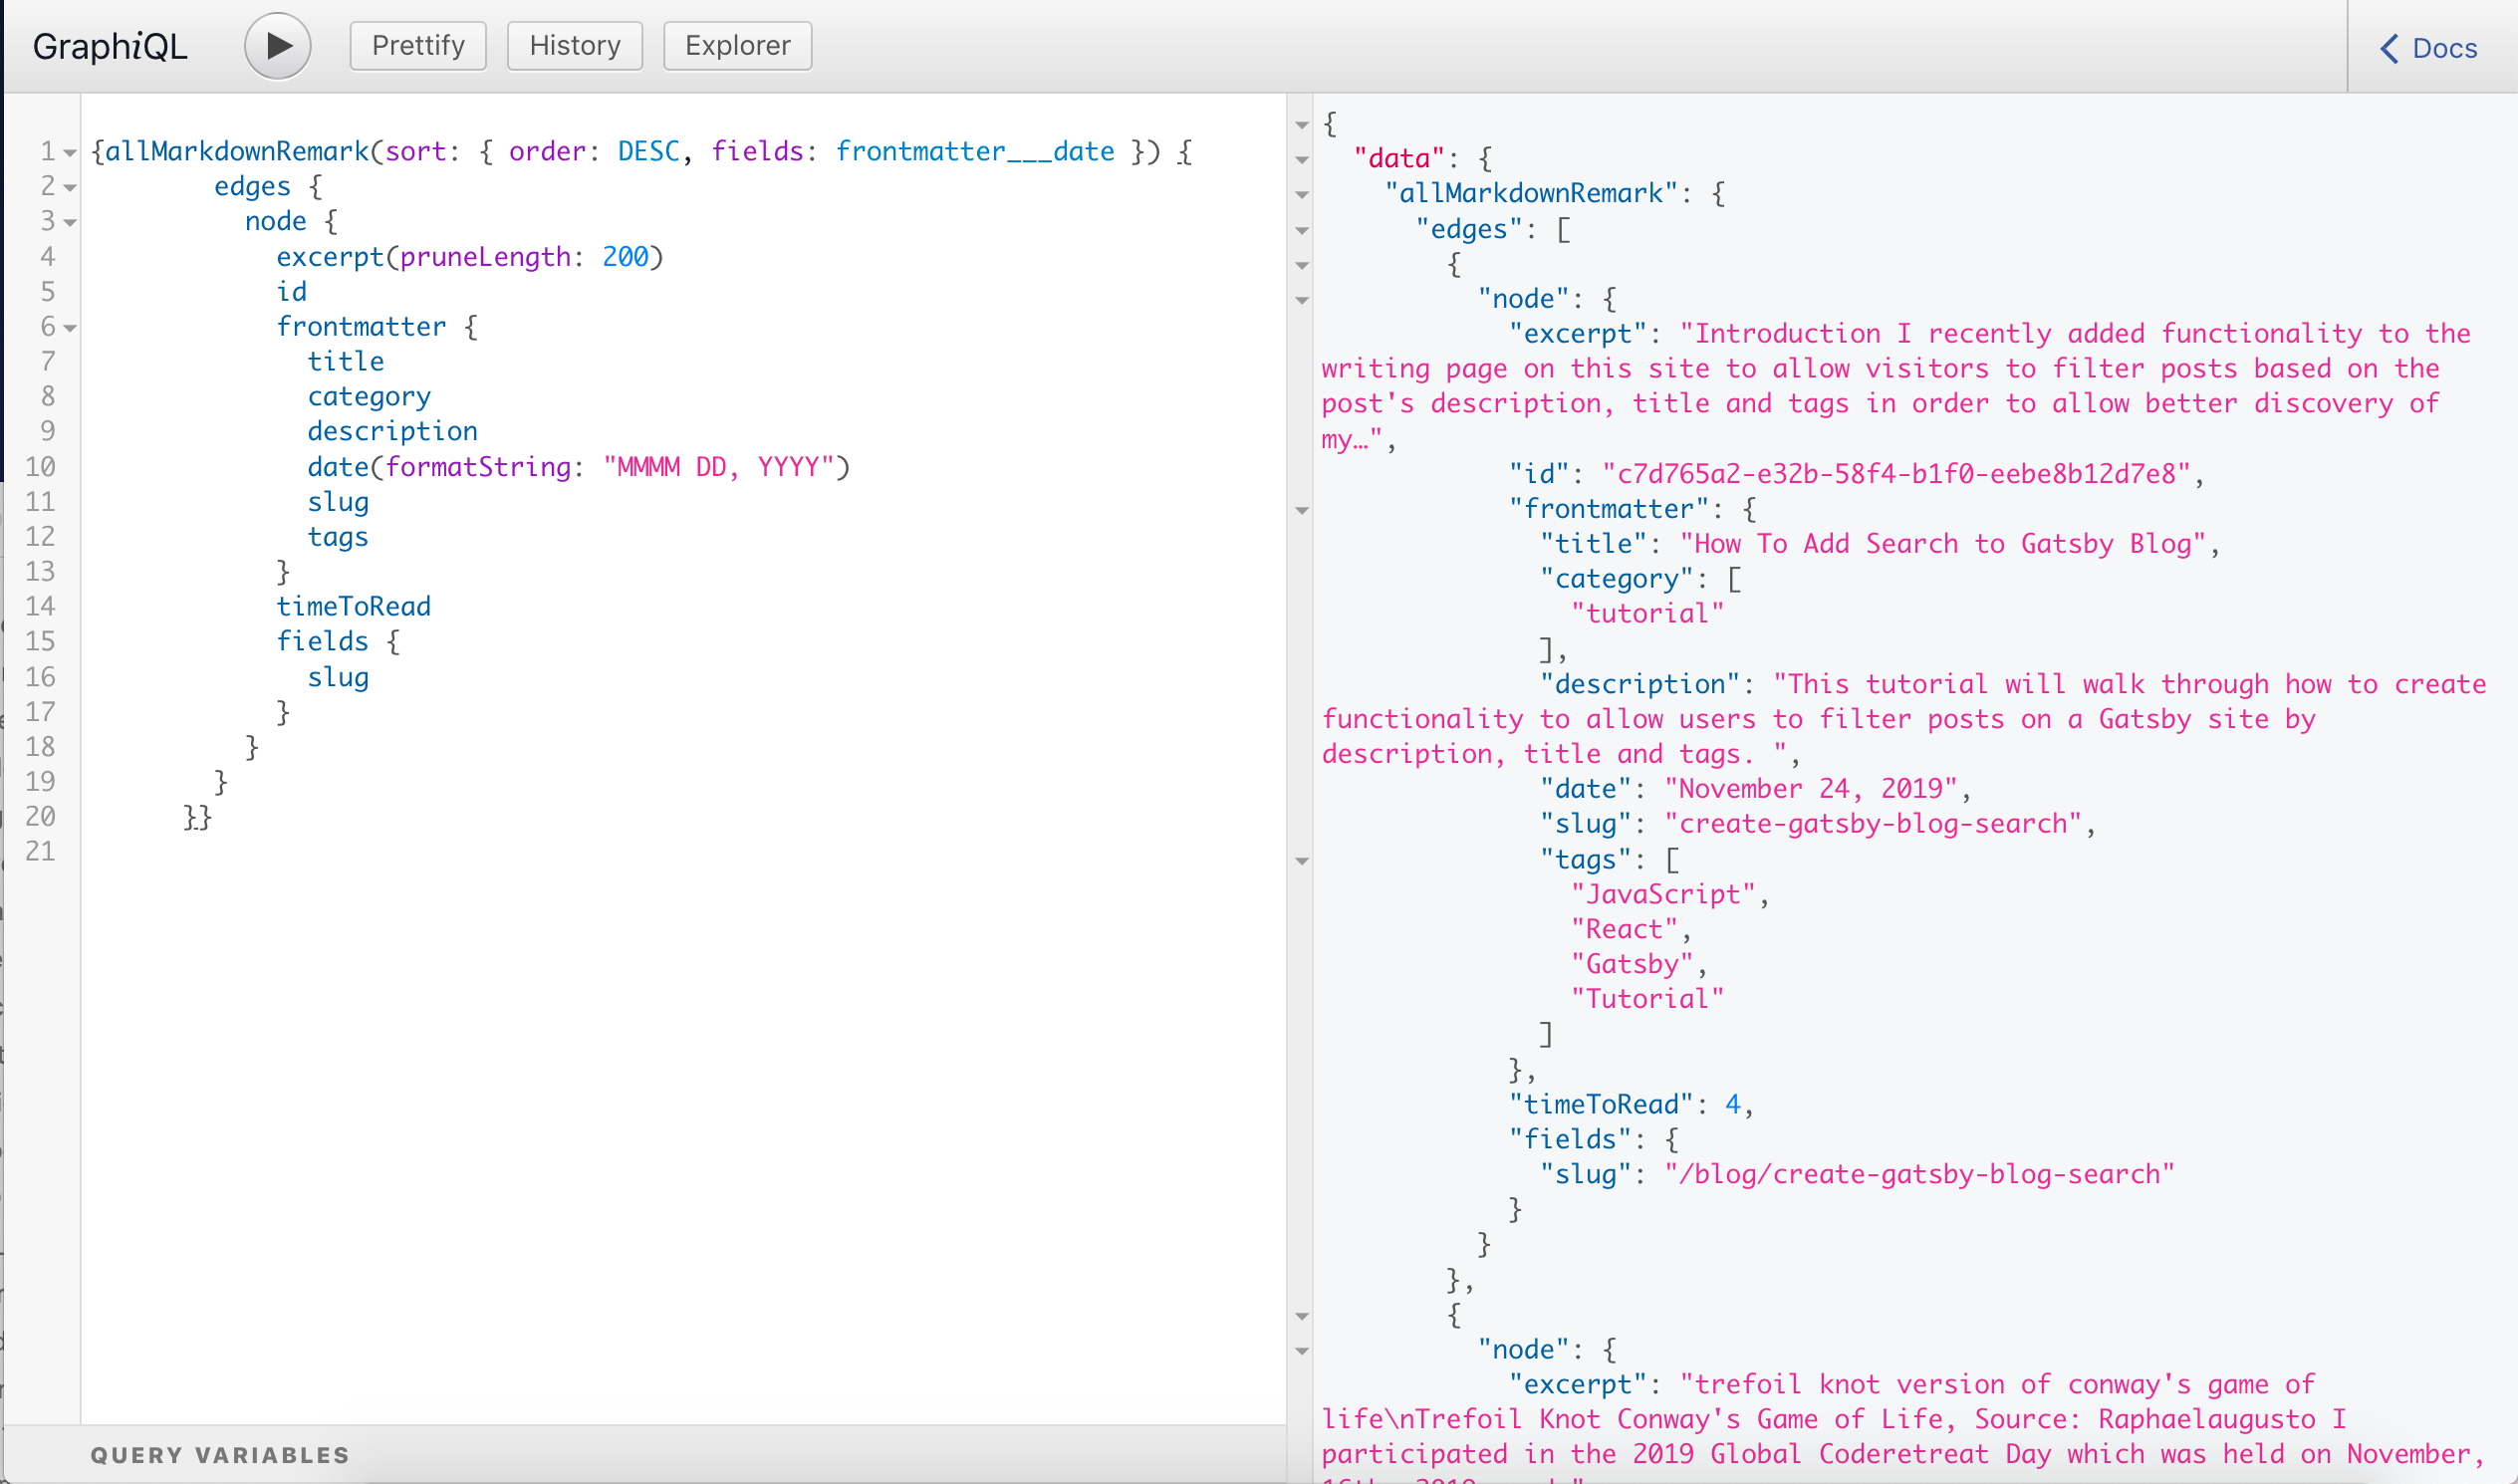The width and height of the screenshot is (2518, 1484).
Task: Click the timeToRead value in the response
Action: click(1736, 1103)
